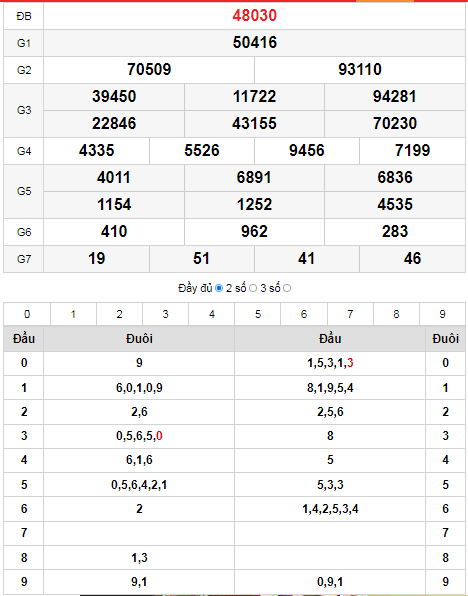Choose digit 6 filter cell
The height and width of the screenshot is (596, 468).
[304, 314]
